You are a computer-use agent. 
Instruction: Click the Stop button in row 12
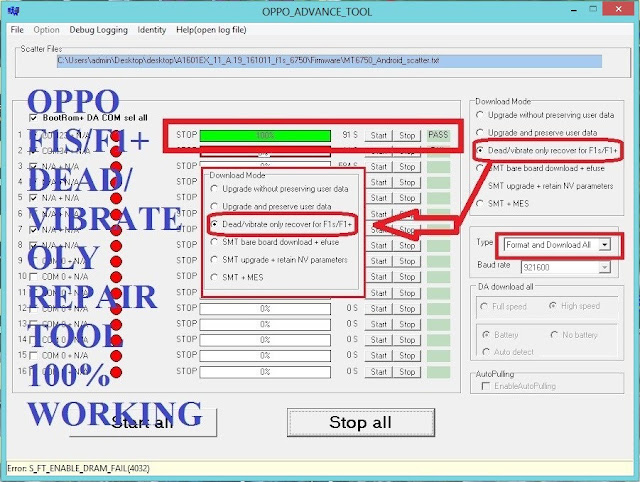[407, 309]
